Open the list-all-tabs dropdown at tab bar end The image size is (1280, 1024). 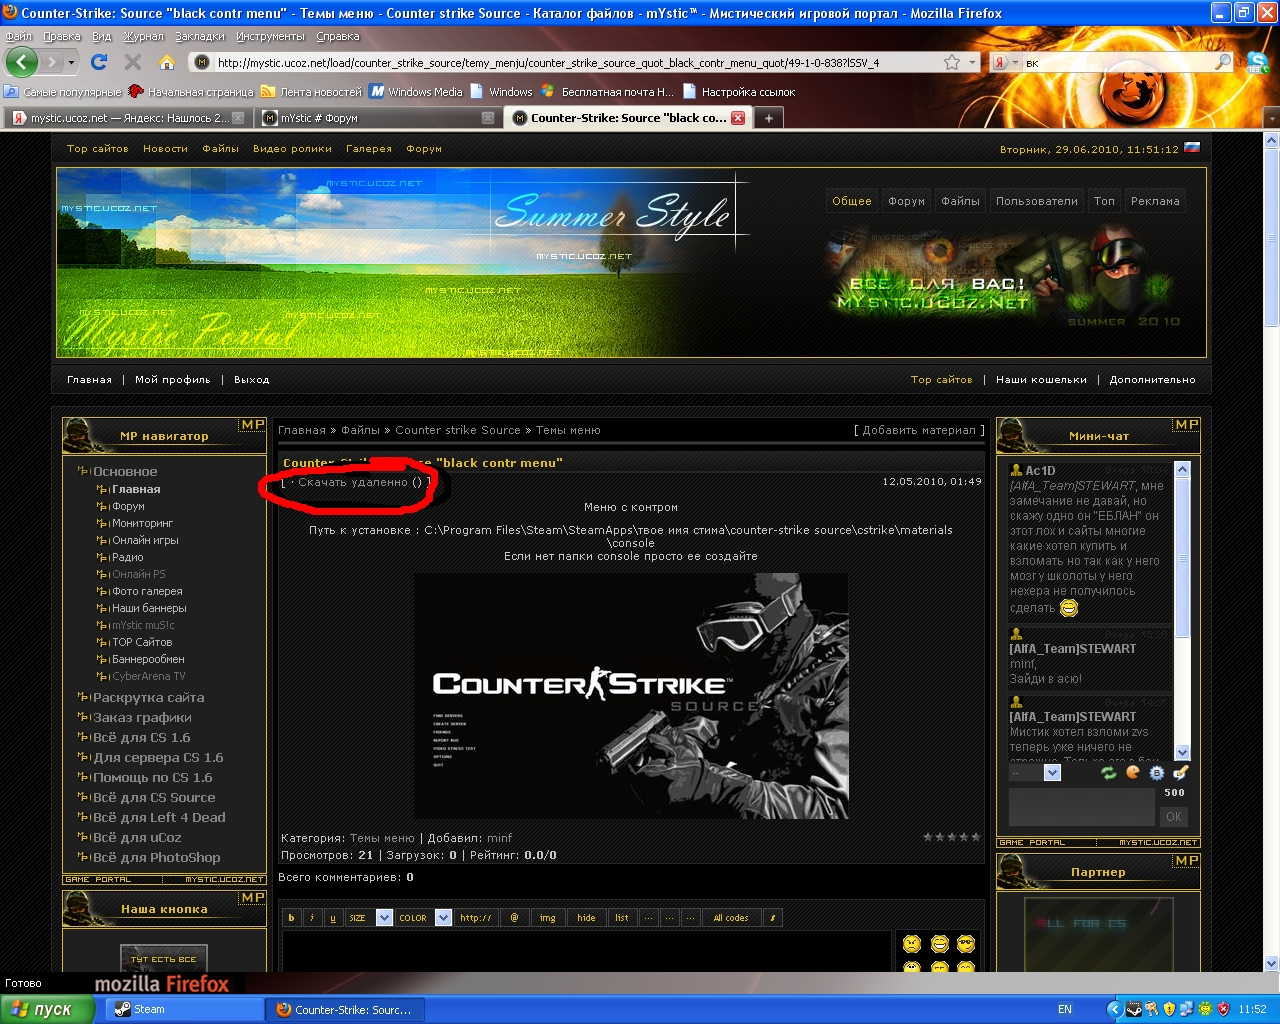coord(1271,118)
